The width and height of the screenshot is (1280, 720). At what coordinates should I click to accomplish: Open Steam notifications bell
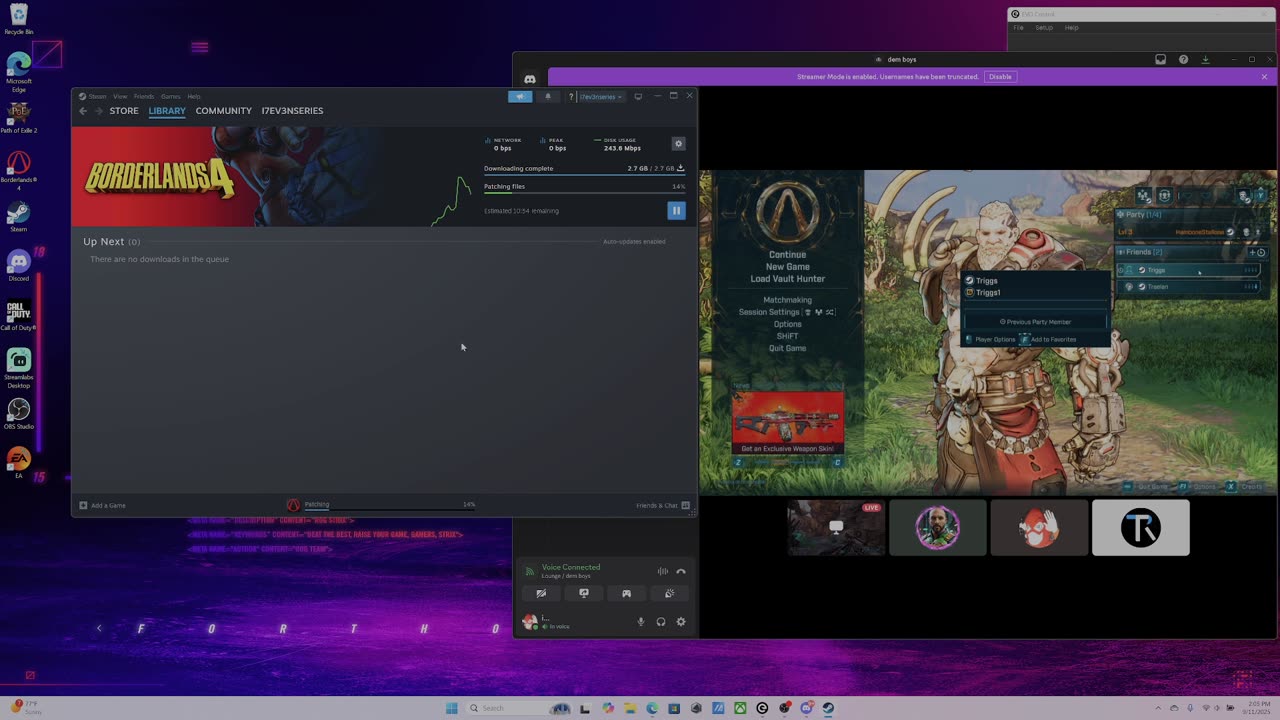pyautogui.click(x=547, y=97)
